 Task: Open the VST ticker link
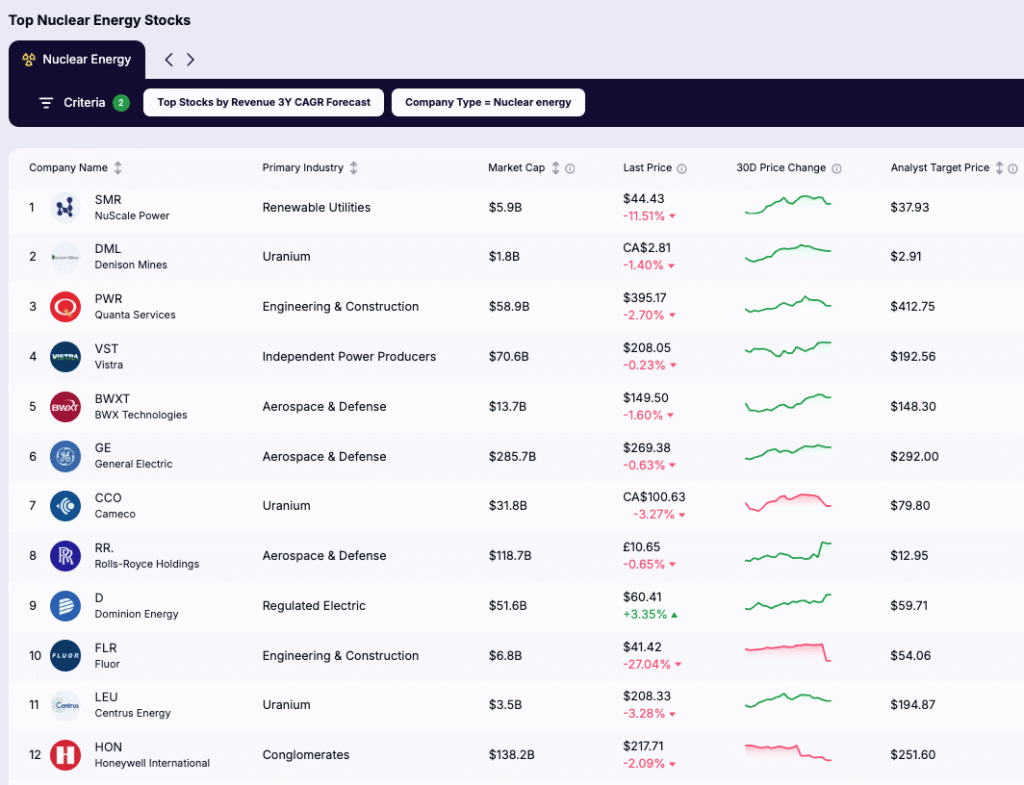click(106, 349)
